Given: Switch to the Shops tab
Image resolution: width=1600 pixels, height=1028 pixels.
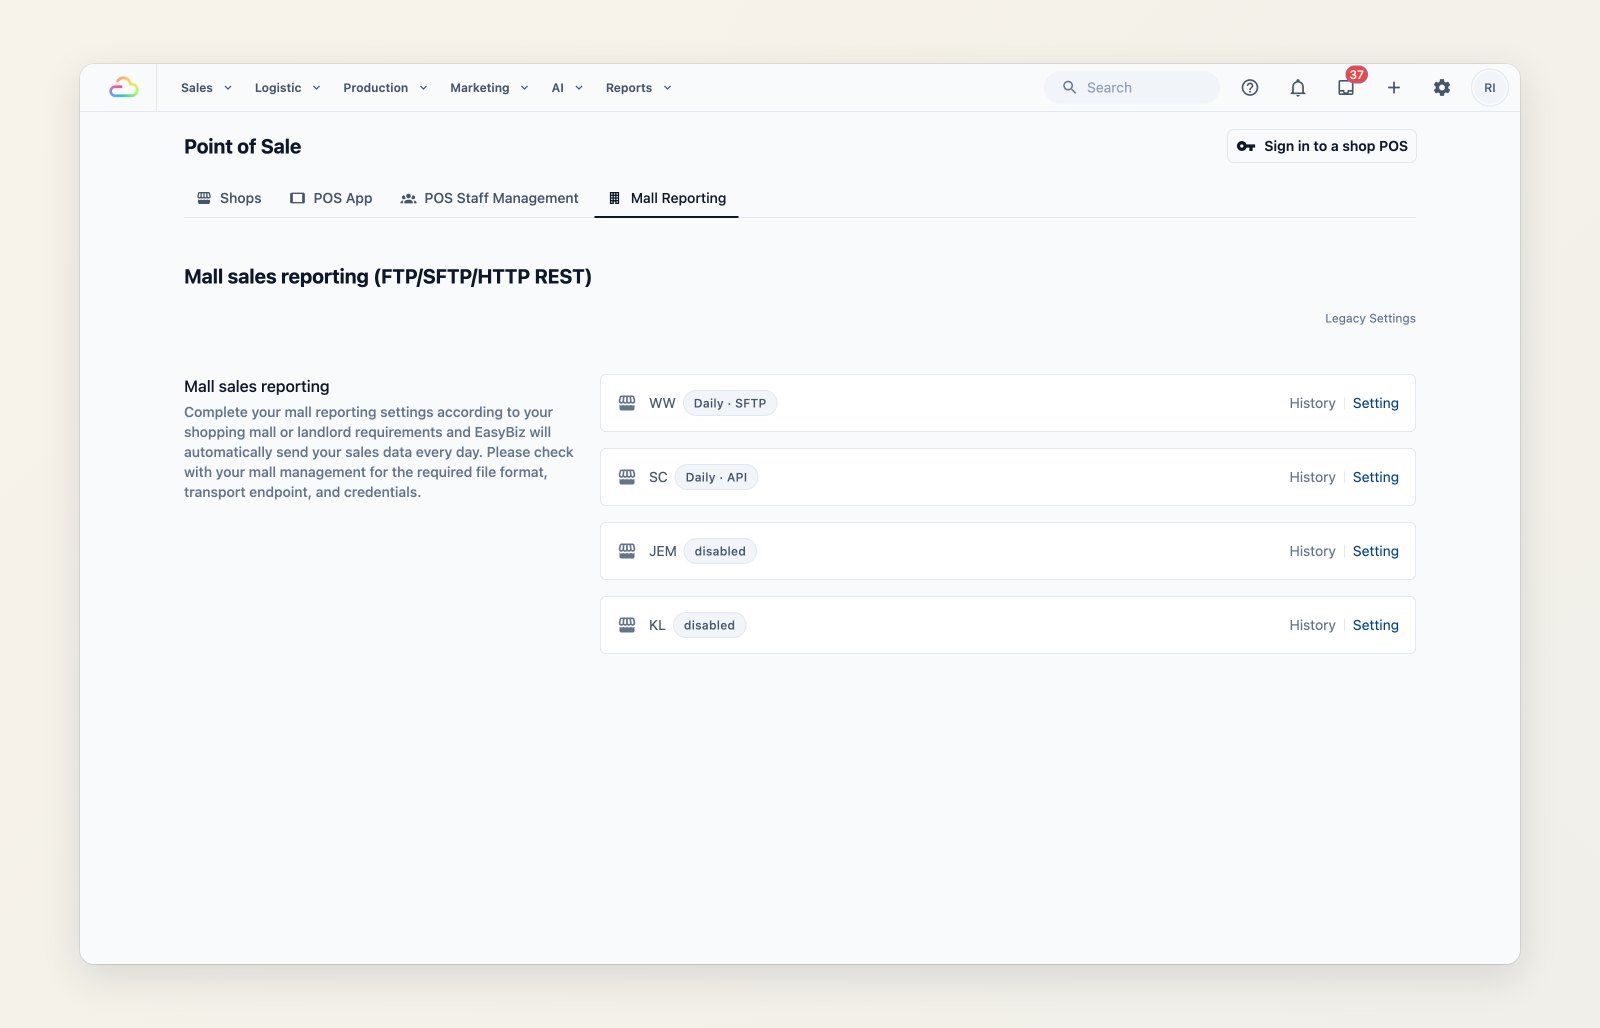Looking at the screenshot, I should [229, 198].
